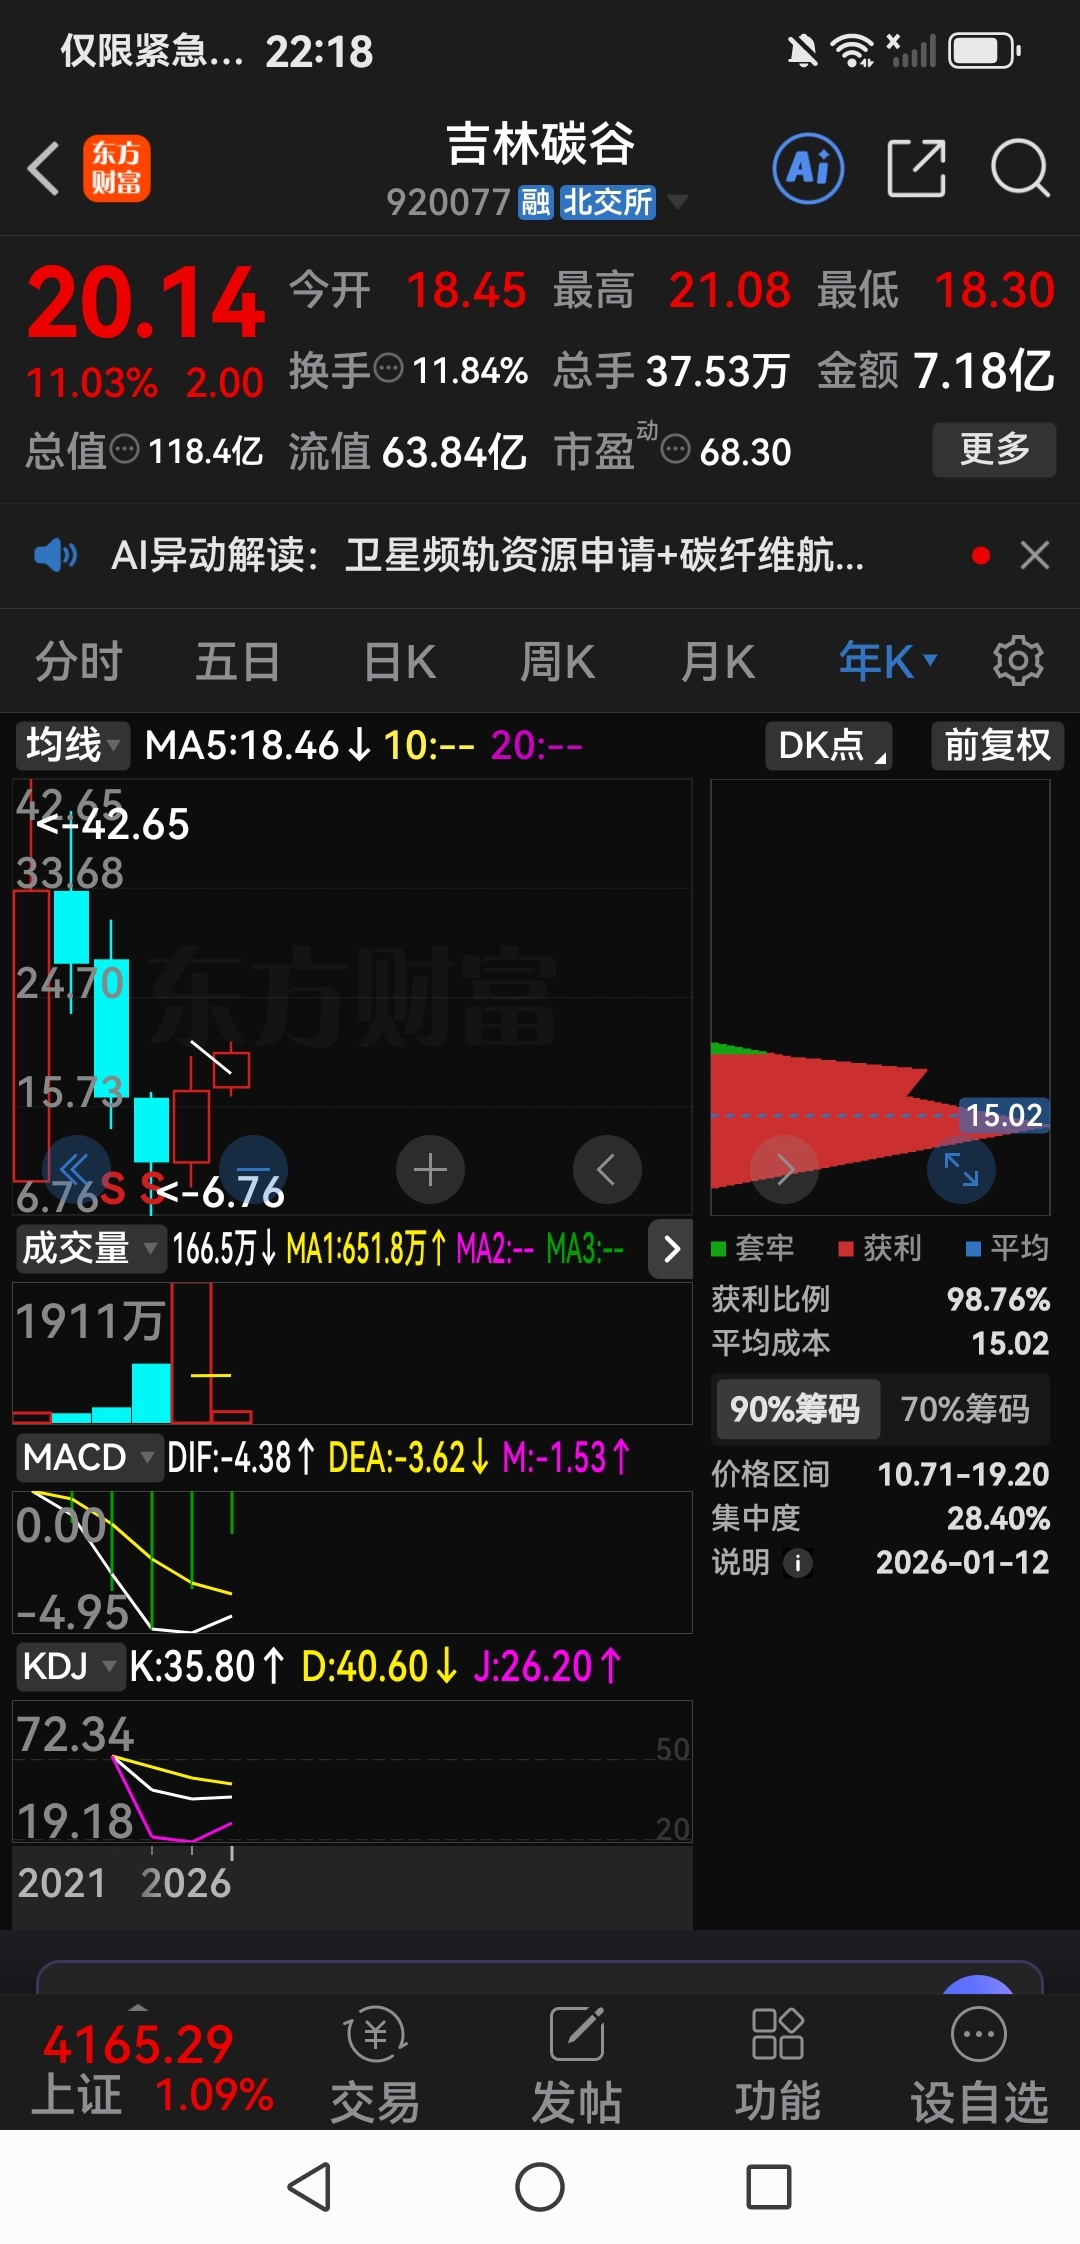Expand the 上证 index bar
1080x2244 pixels.
tap(138, 2007)
